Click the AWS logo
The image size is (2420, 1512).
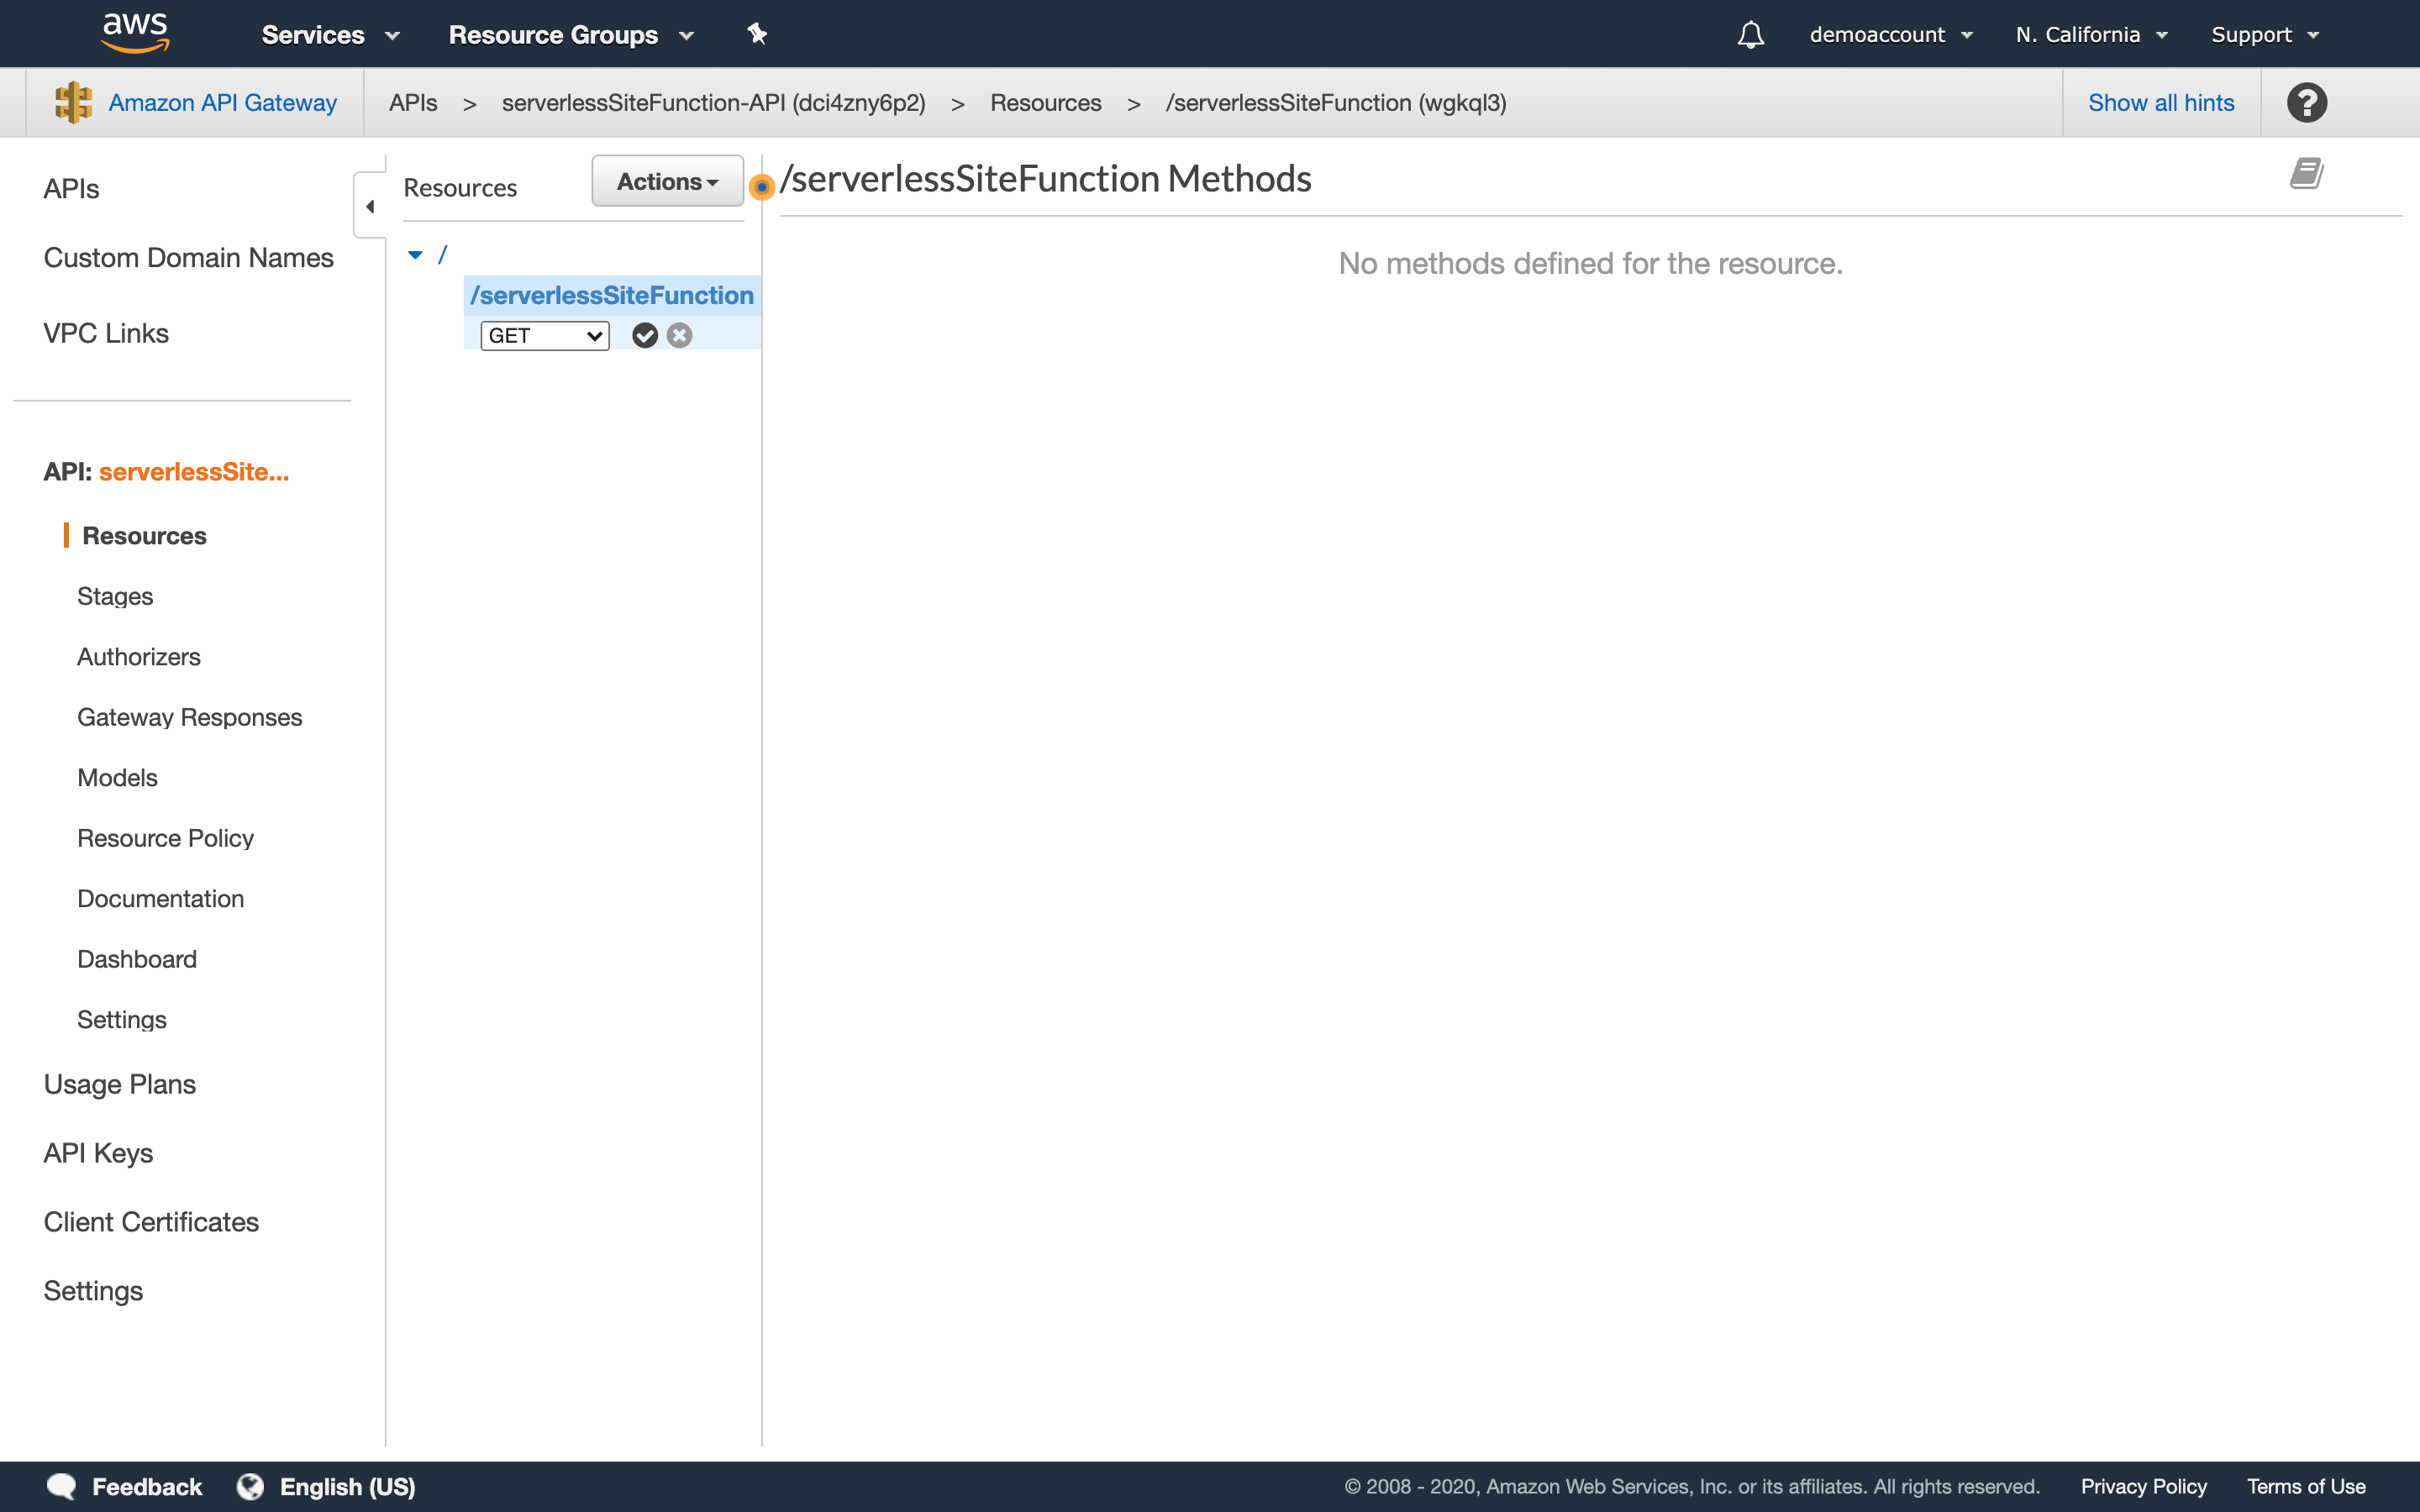point(135,33)
